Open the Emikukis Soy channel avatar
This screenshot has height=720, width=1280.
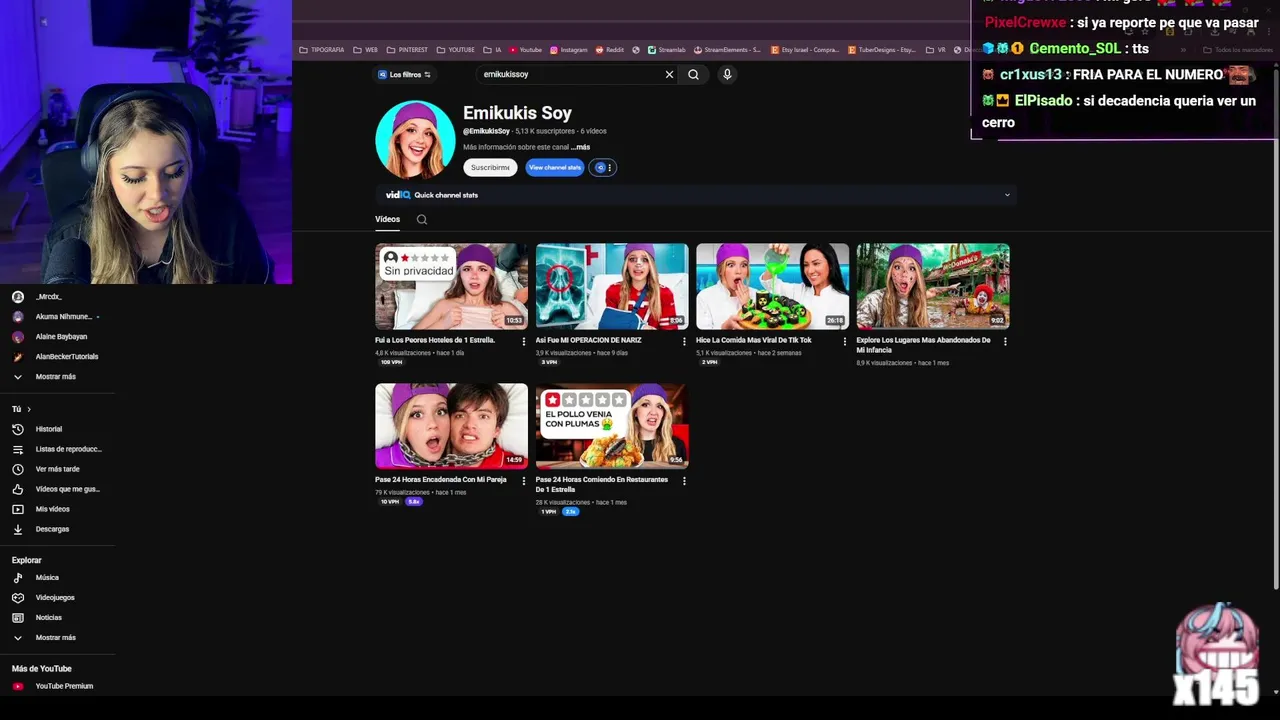(x=415, y=140)
